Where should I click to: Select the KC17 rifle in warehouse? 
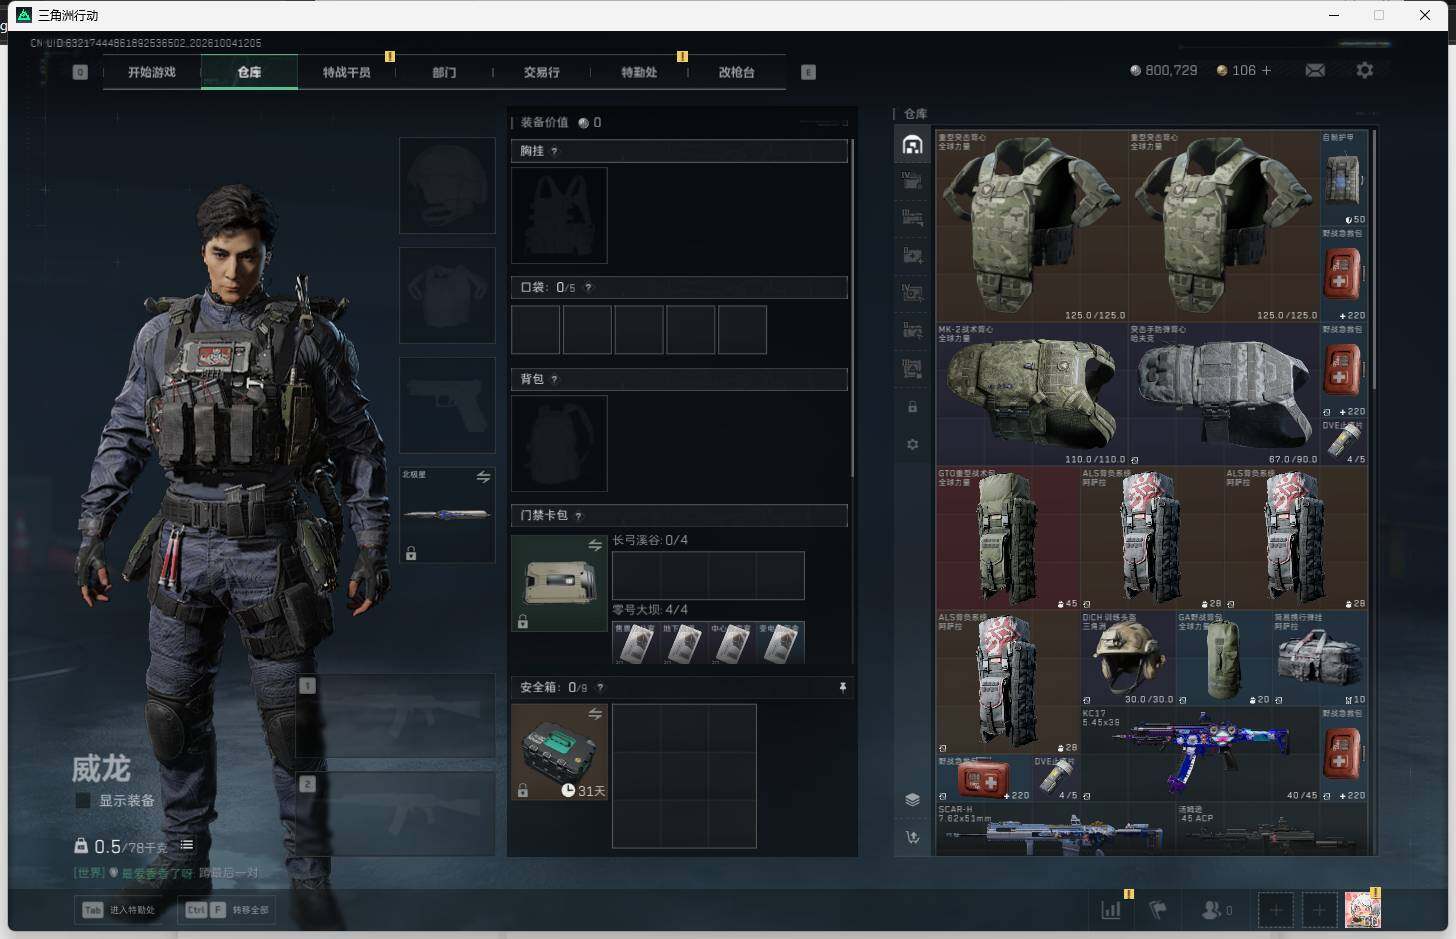(1199, 754)
